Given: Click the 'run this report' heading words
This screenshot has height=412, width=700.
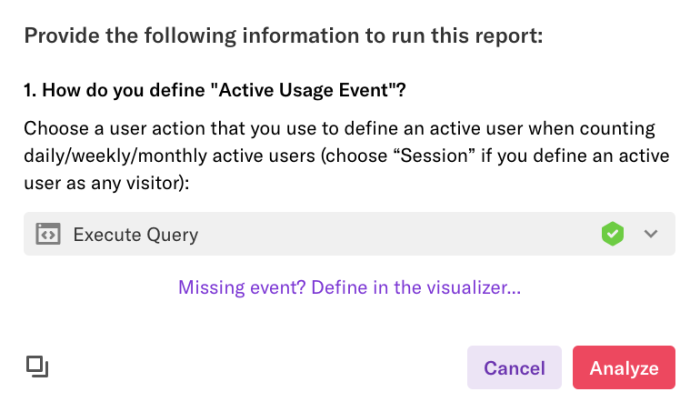Looking at the screenshot, I should coord(468,36).
